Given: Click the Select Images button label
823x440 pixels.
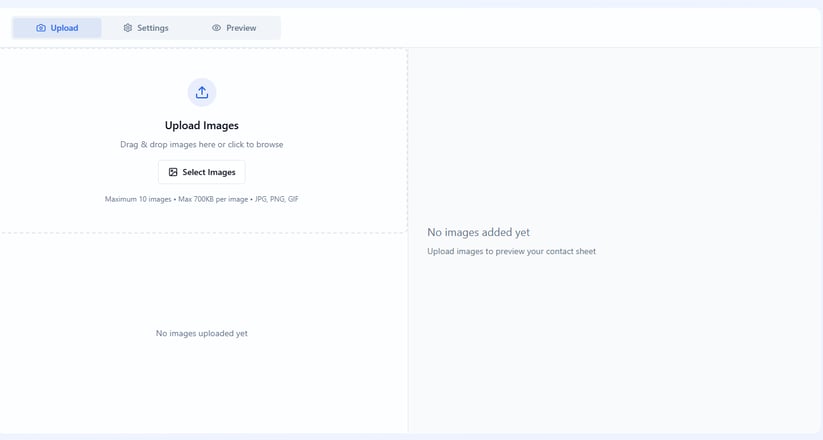Looking at the screenshot, I should [209, 172].
